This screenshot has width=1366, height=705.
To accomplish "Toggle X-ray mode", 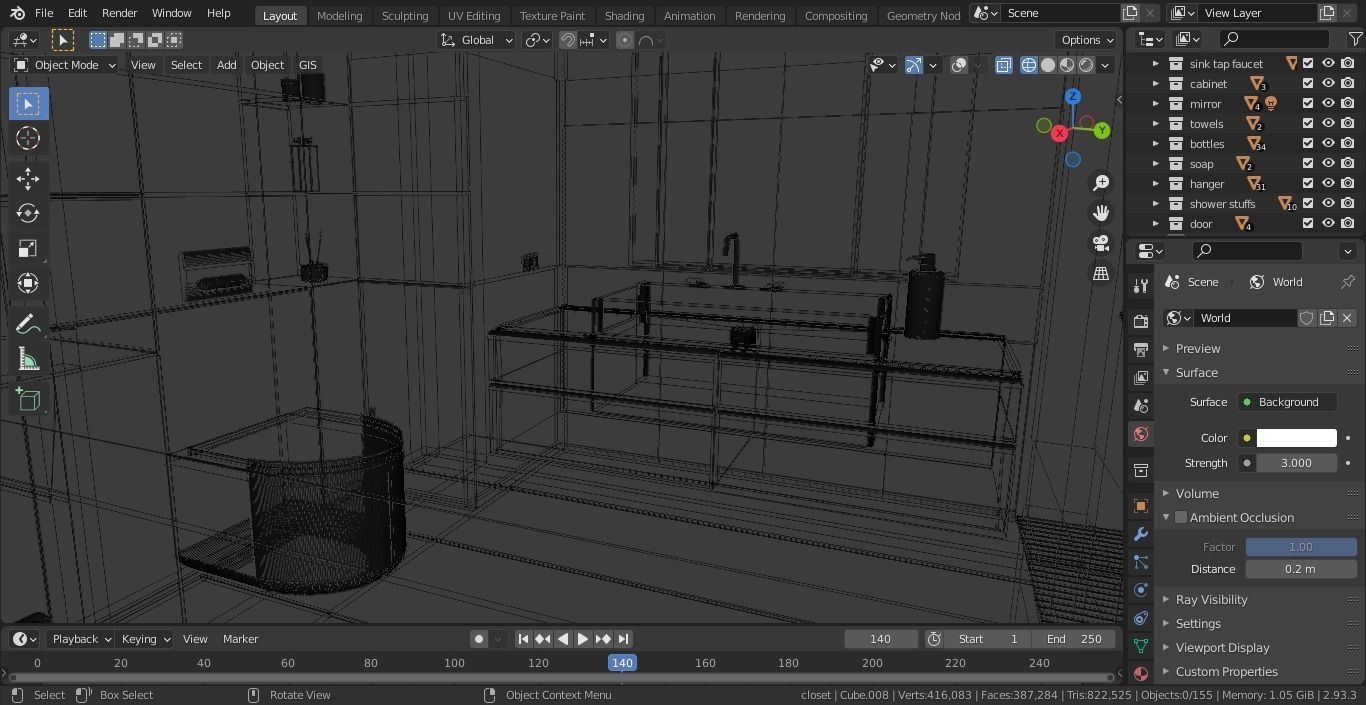I will [1003, 65].
